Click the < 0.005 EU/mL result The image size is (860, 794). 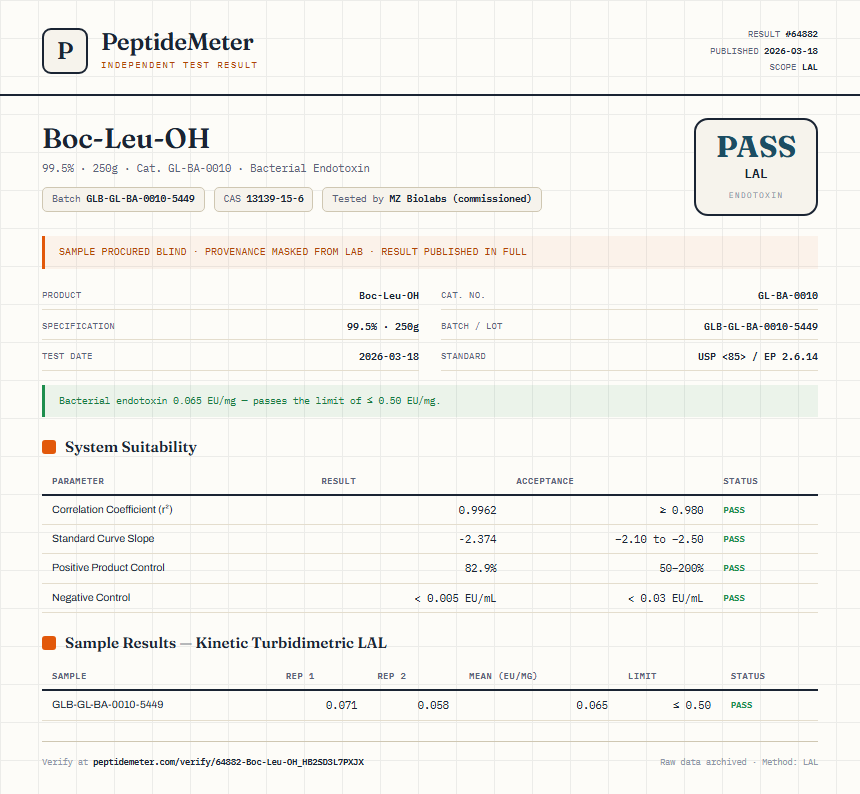(455, 598)
